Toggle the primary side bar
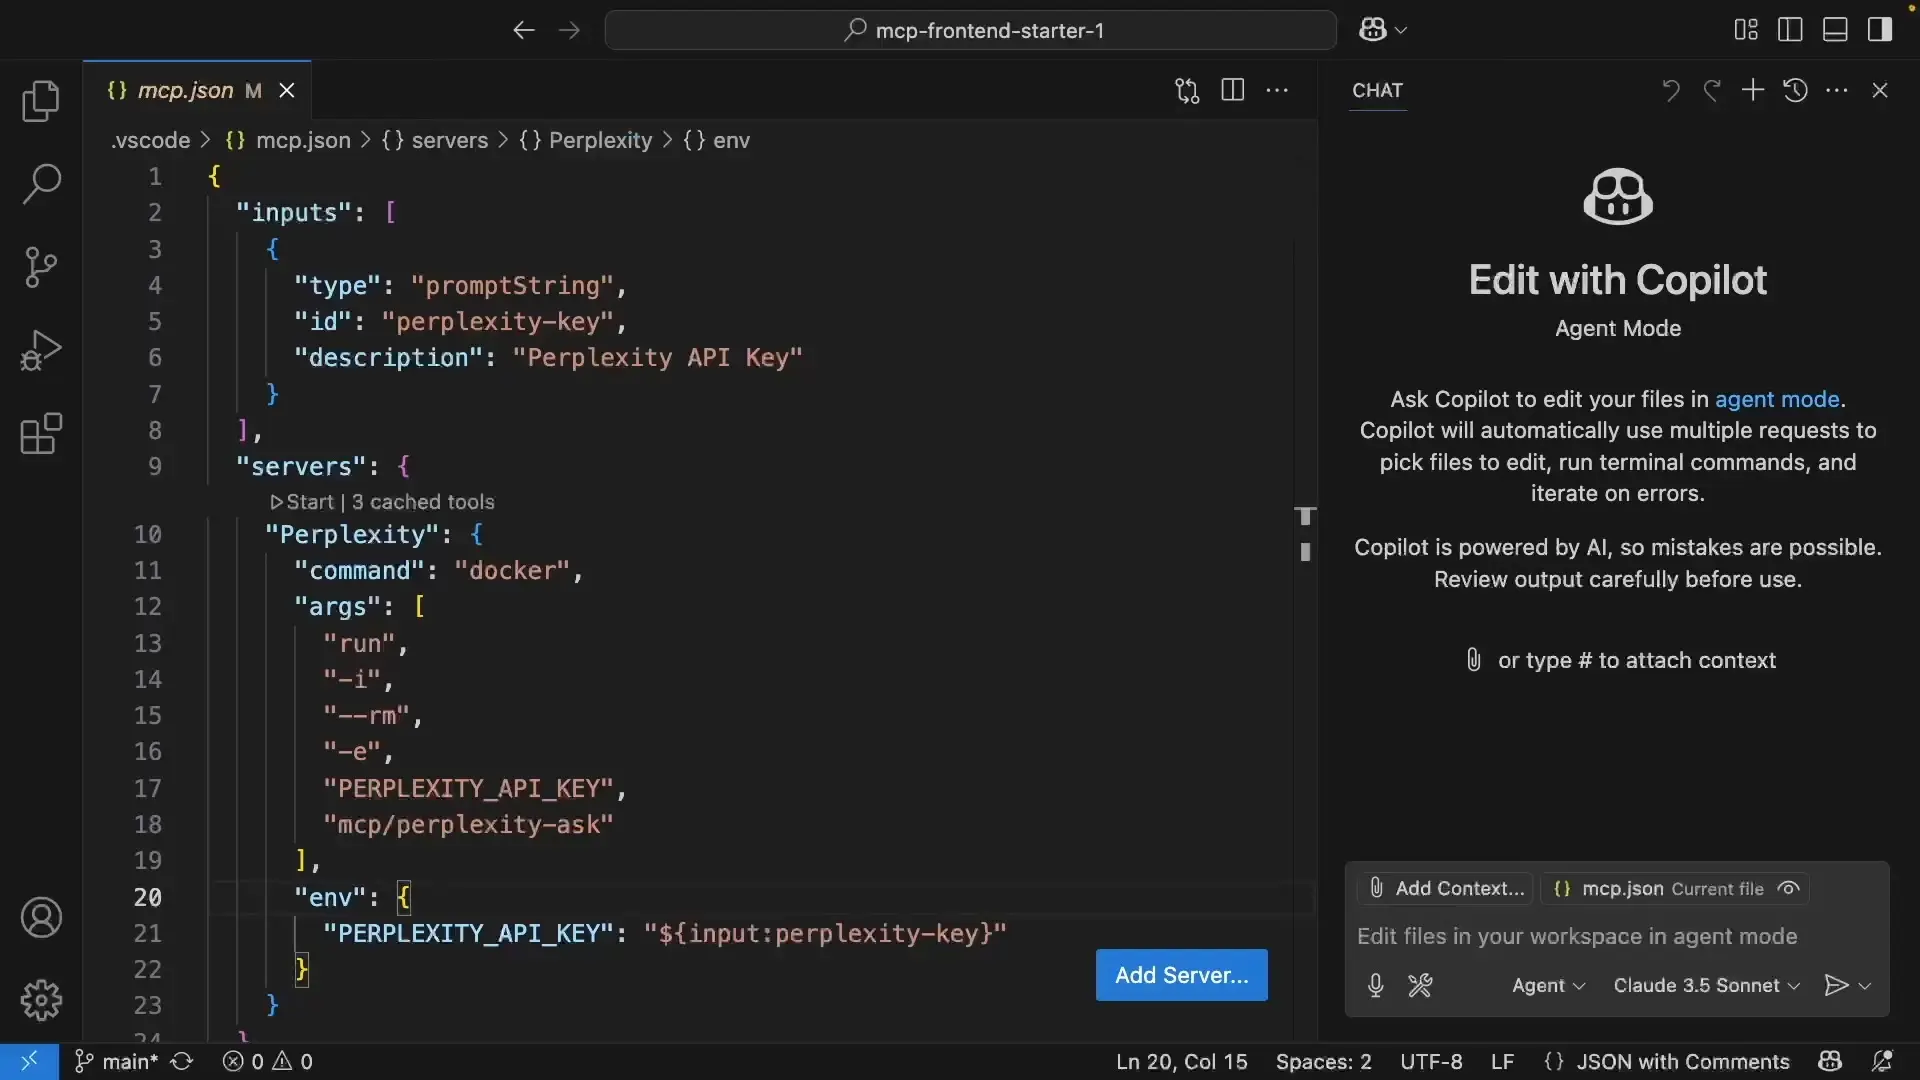 pyautogui.click(x=1791, y=30)
